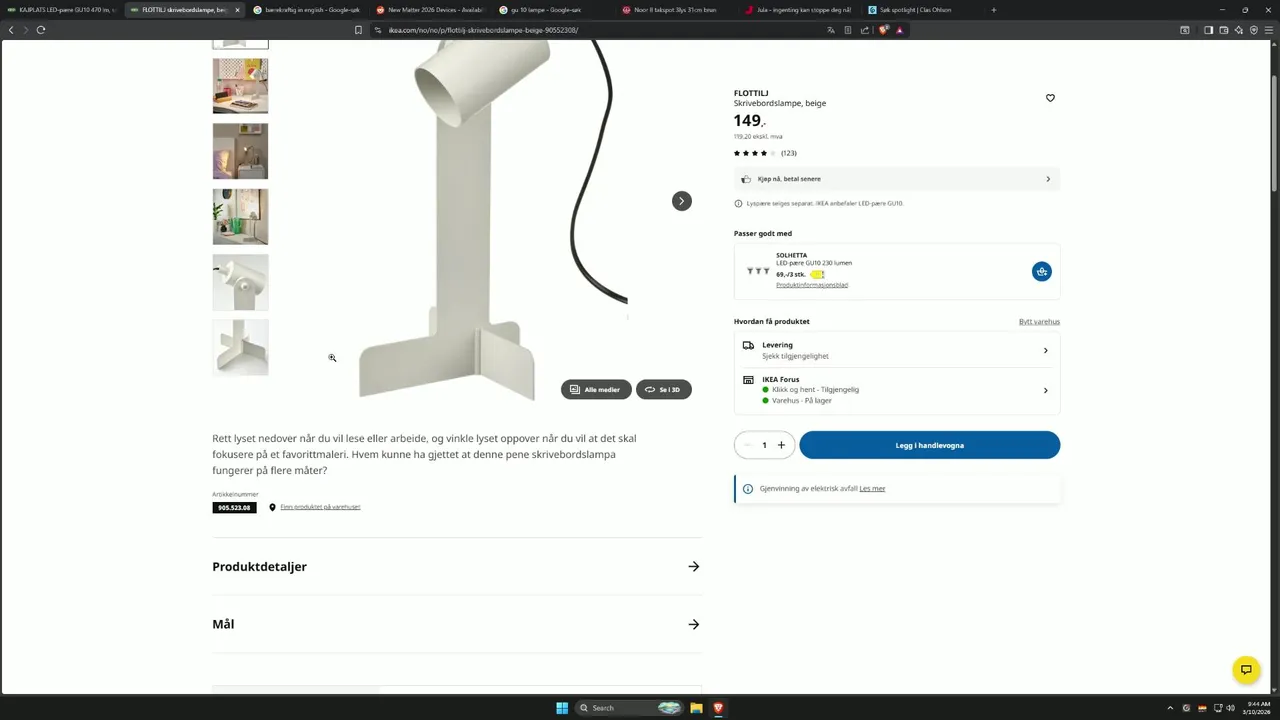Image resolution: width=1280 pixels, height=720 pixels.
Task: Open Brave Shields lion icon
Action: [883, 30]
